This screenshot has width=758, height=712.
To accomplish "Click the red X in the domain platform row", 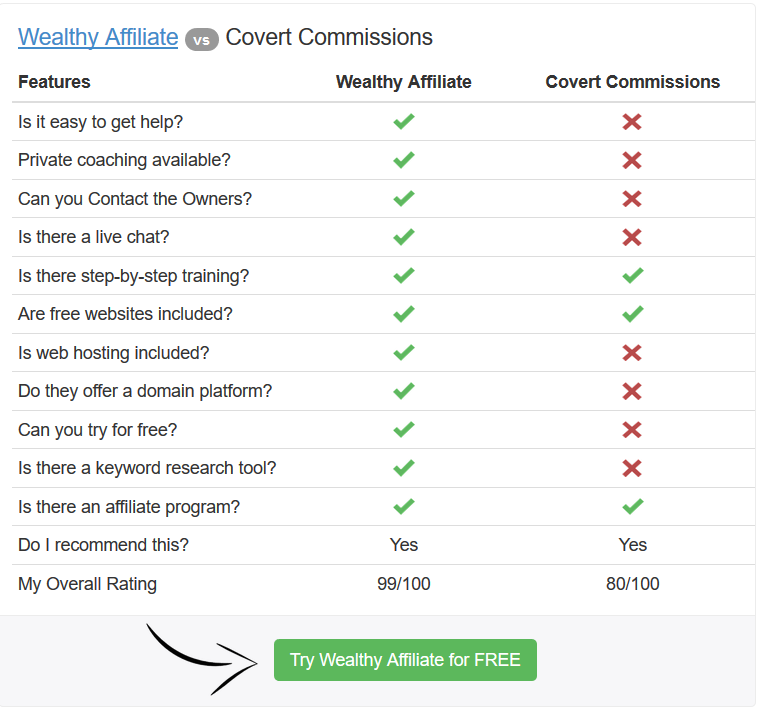I will point(632,391).
